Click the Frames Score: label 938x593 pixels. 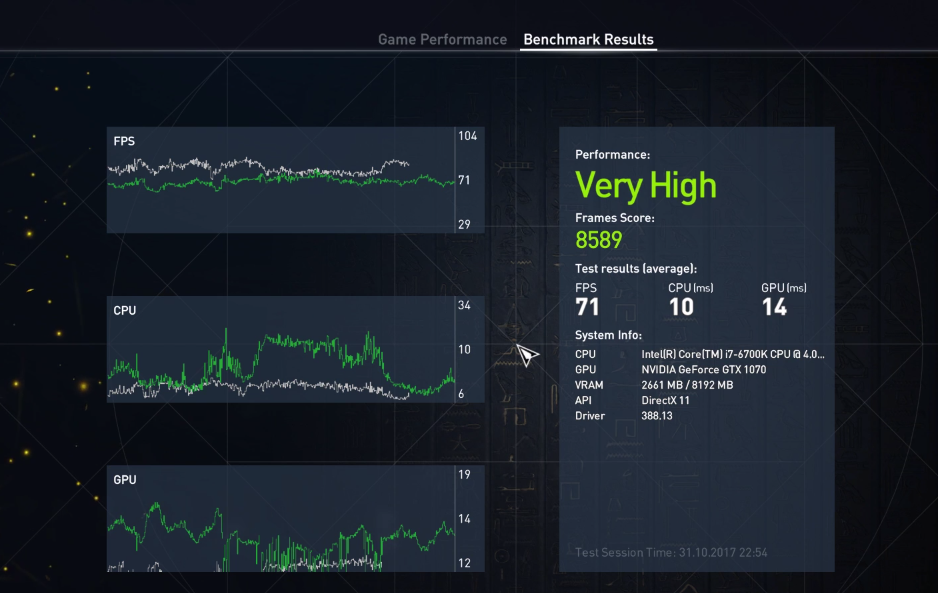coord(614,218)
